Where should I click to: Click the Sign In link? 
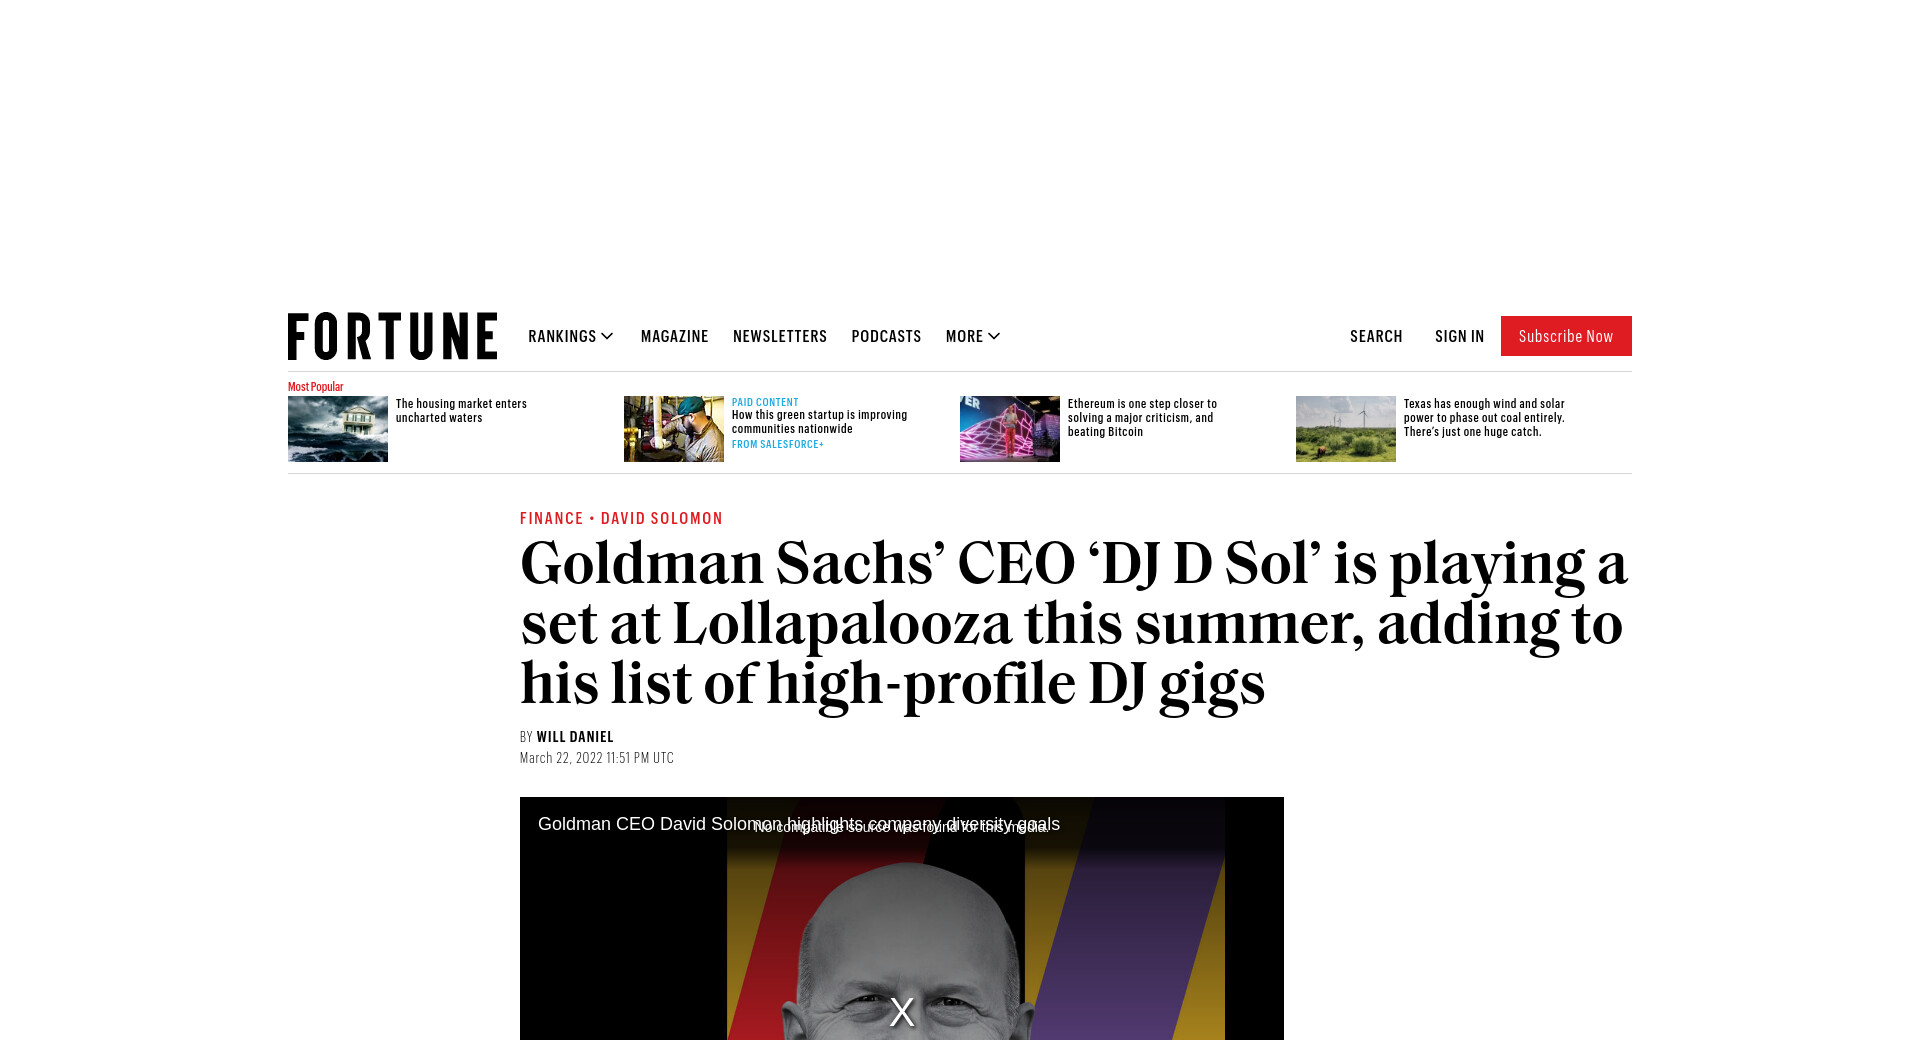point(1459,336)
